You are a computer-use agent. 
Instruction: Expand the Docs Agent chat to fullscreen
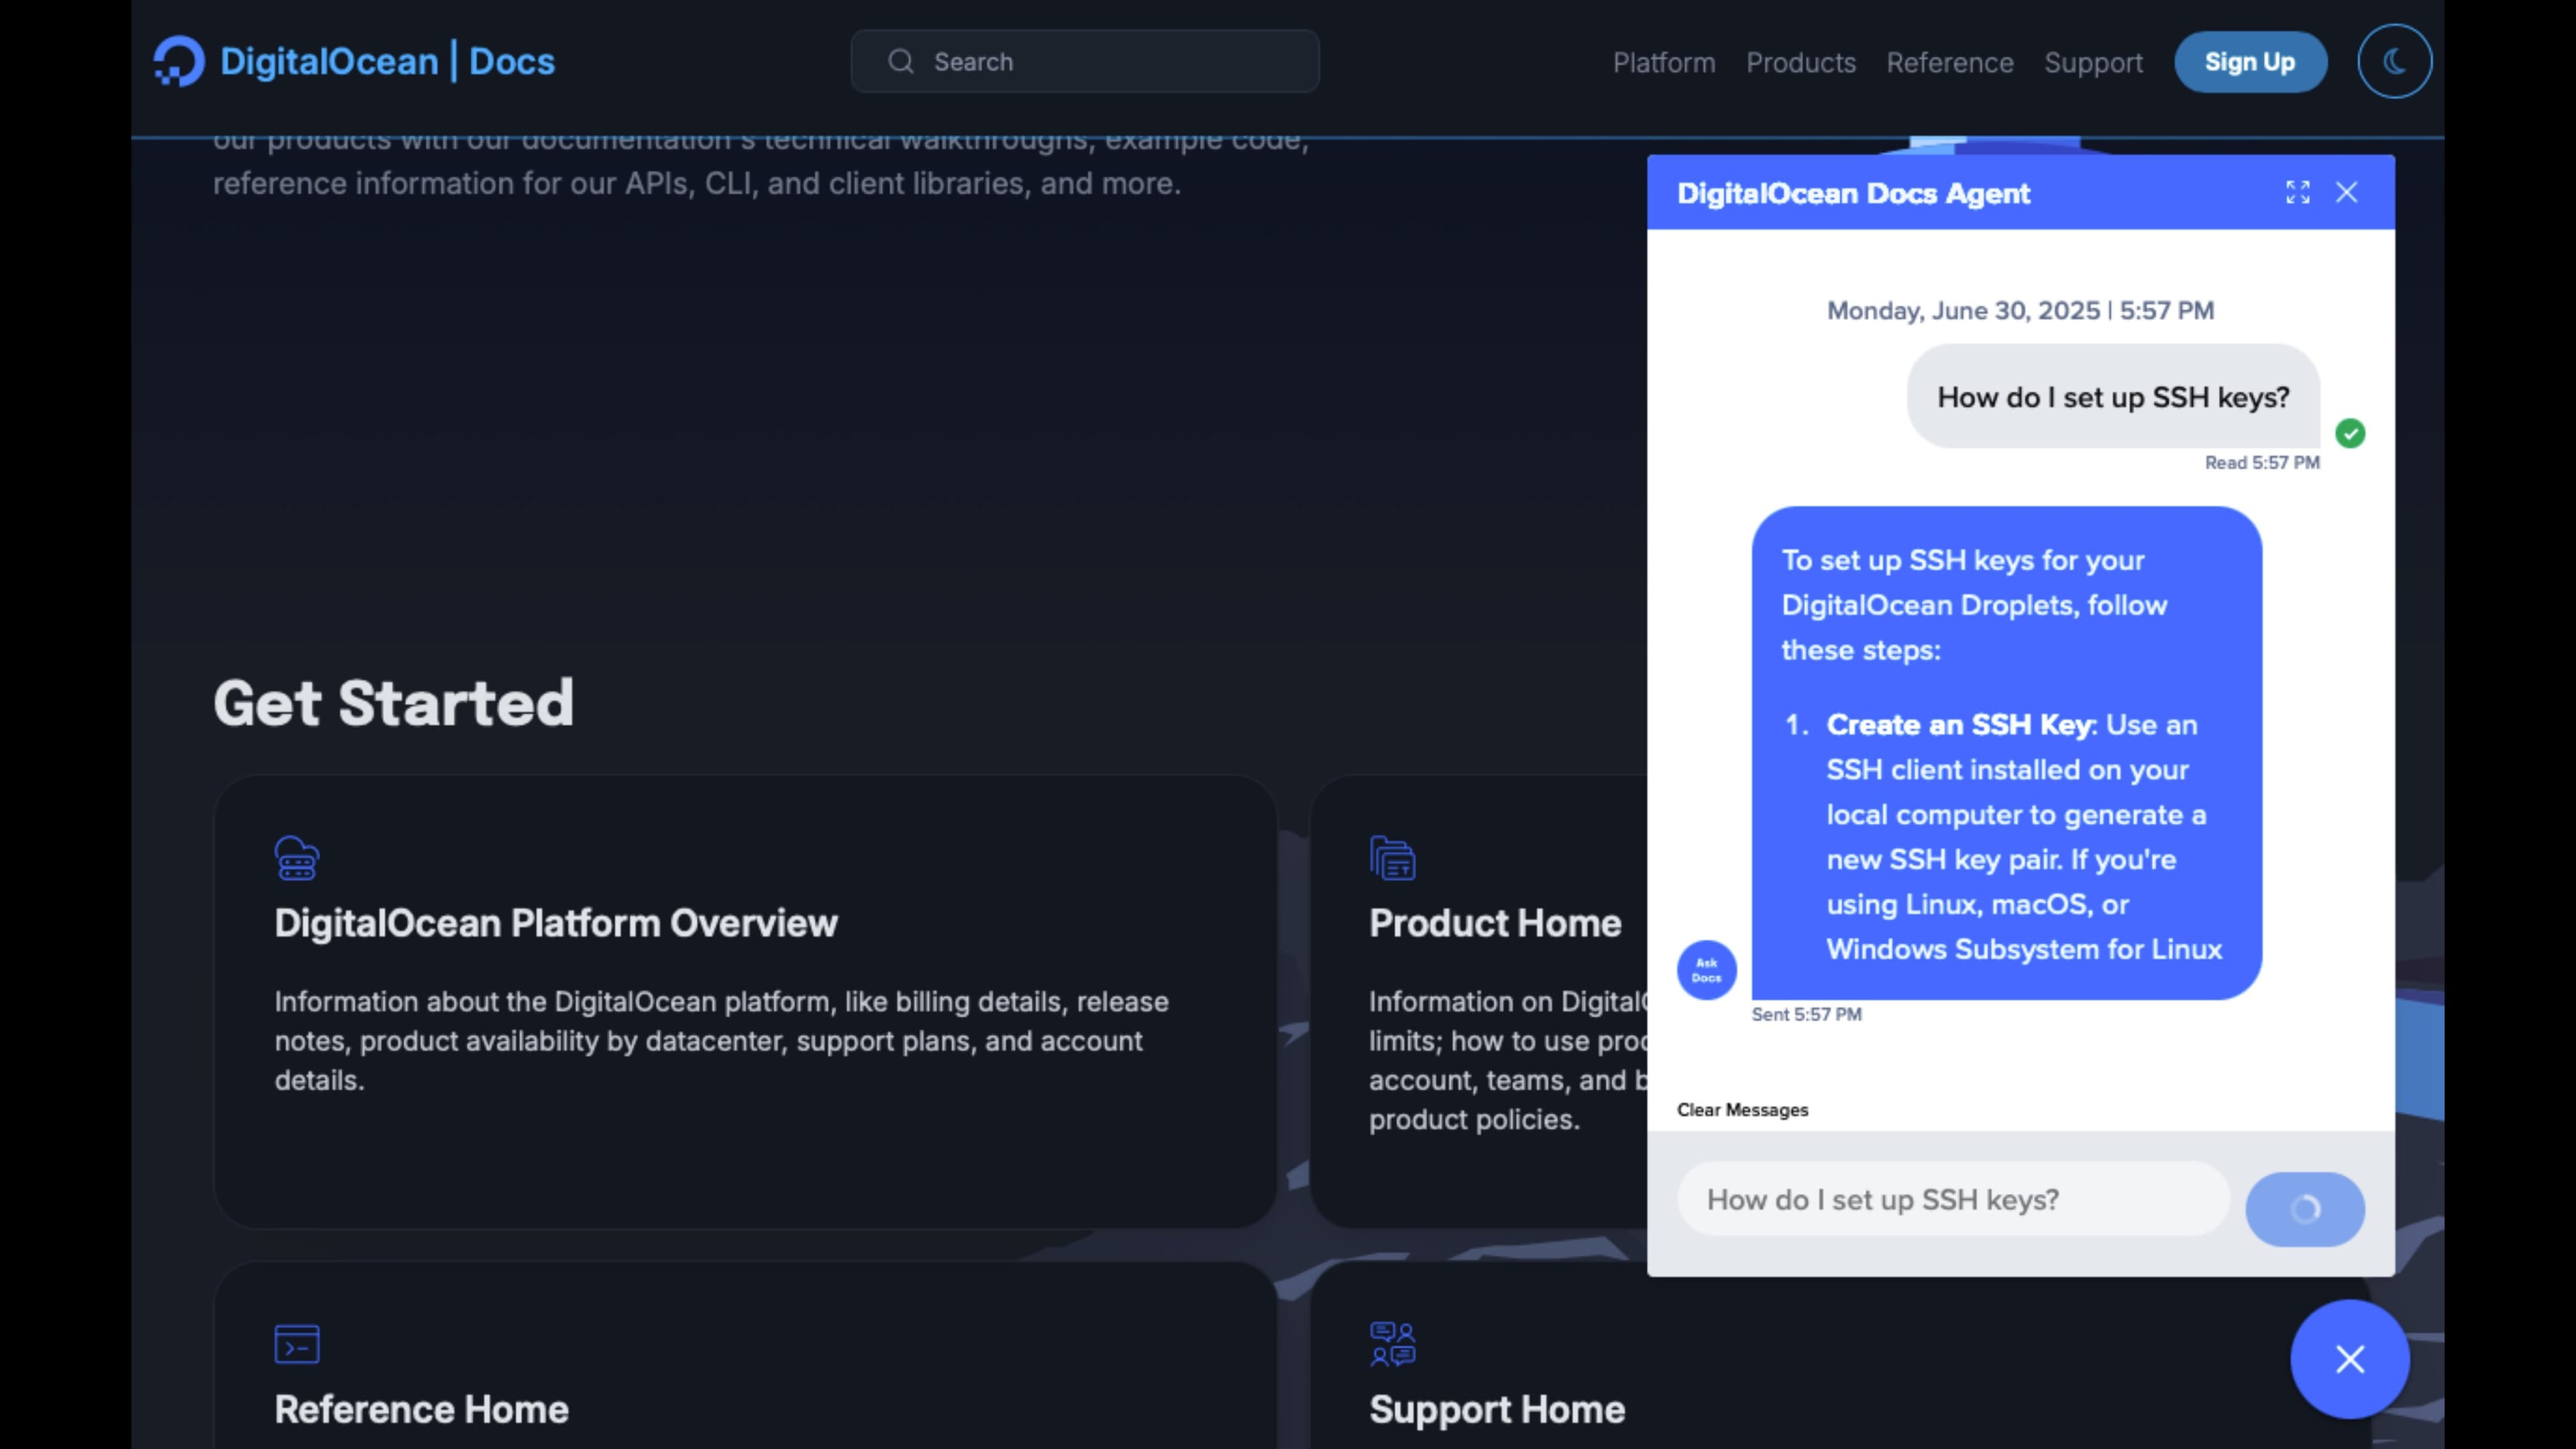(x=2297, y=193)
